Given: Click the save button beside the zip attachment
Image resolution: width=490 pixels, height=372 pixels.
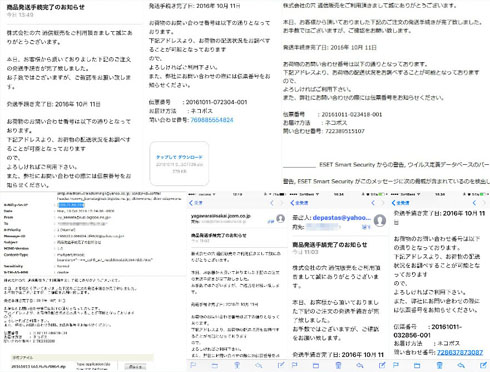Looking at the screenshot, I should [135, 367].
